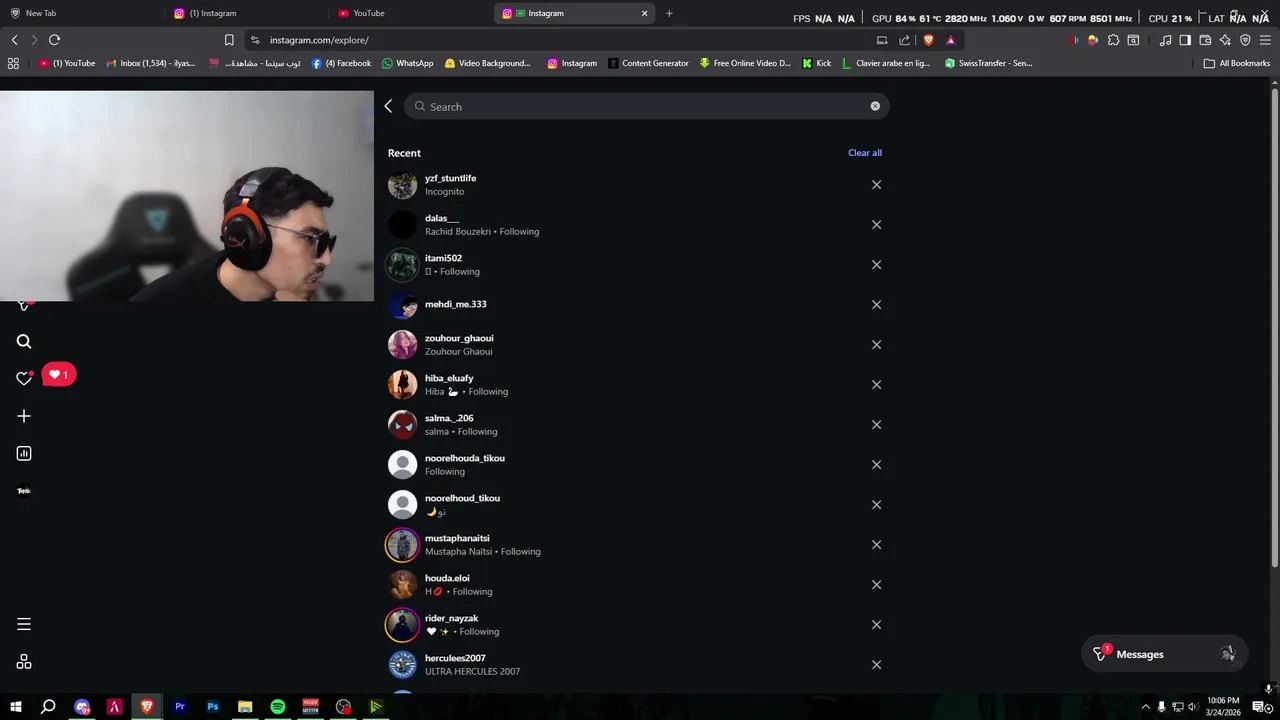
Task: Open the Leo AI sparkle icon
Action: pyautogui.click(x=1225, y=40)
